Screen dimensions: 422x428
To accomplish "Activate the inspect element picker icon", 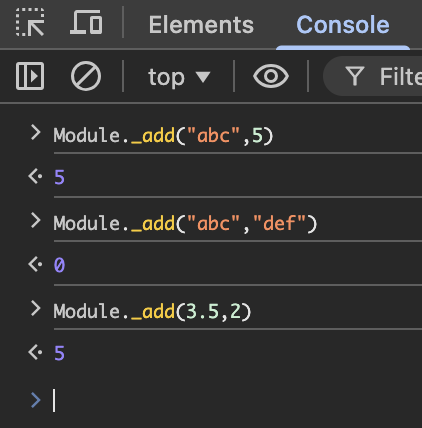I will (30, 22).
